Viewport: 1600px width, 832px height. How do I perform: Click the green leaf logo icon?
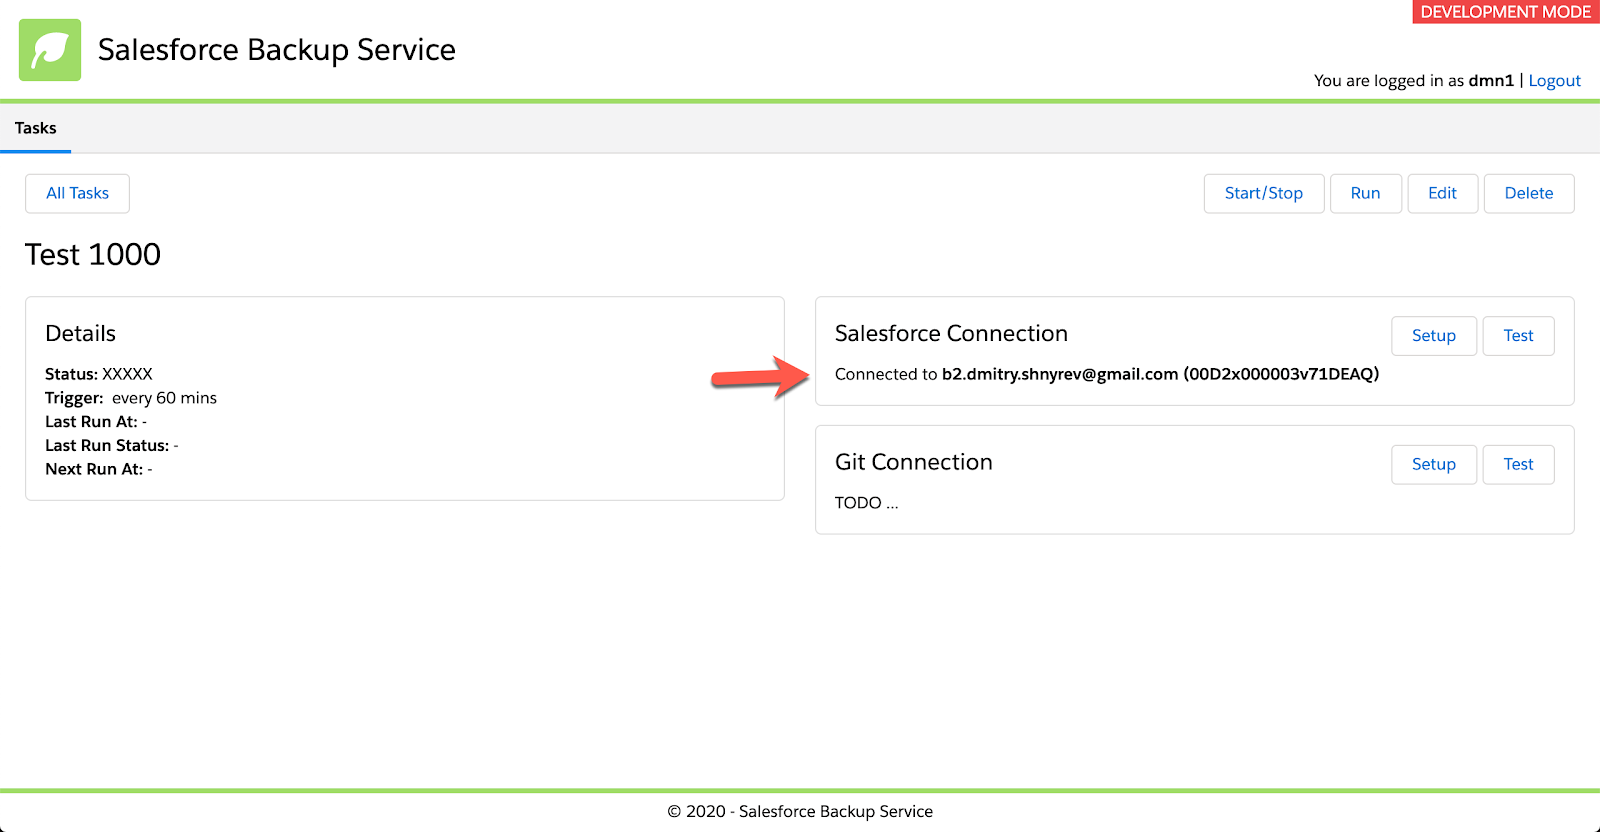click(x=50, y=50)
